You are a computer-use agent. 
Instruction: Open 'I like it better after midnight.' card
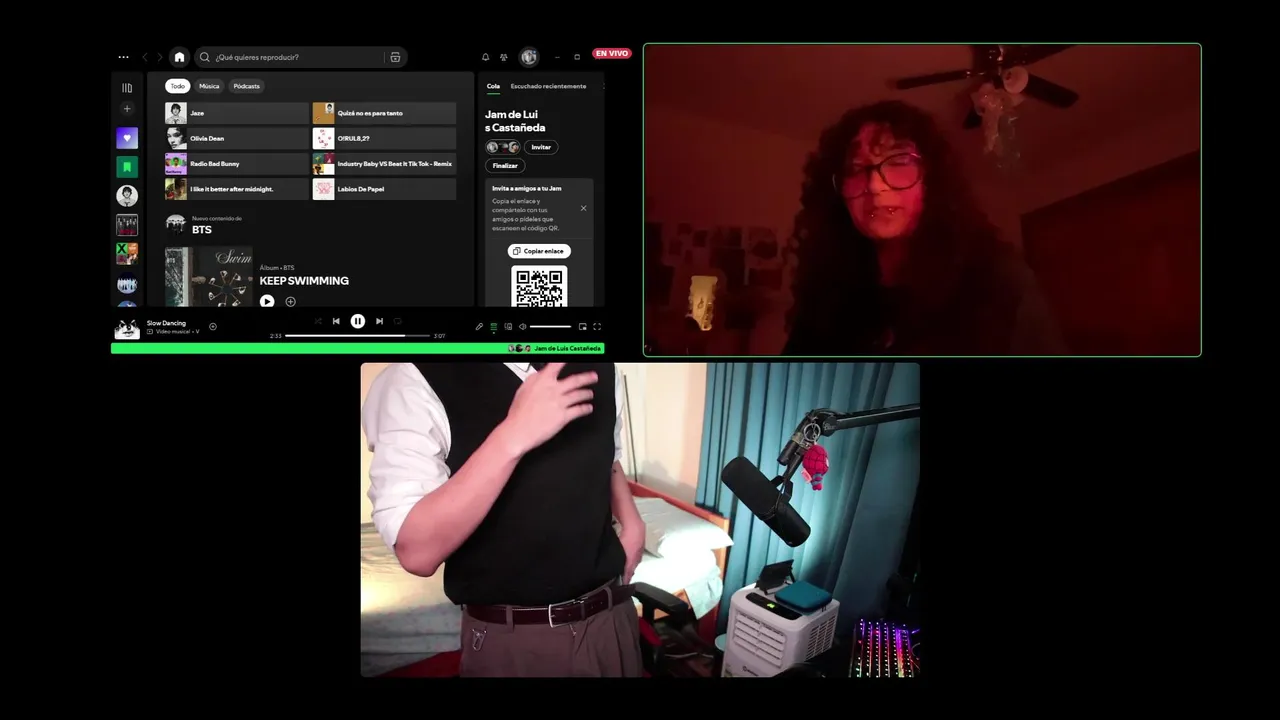coord(237,189)
